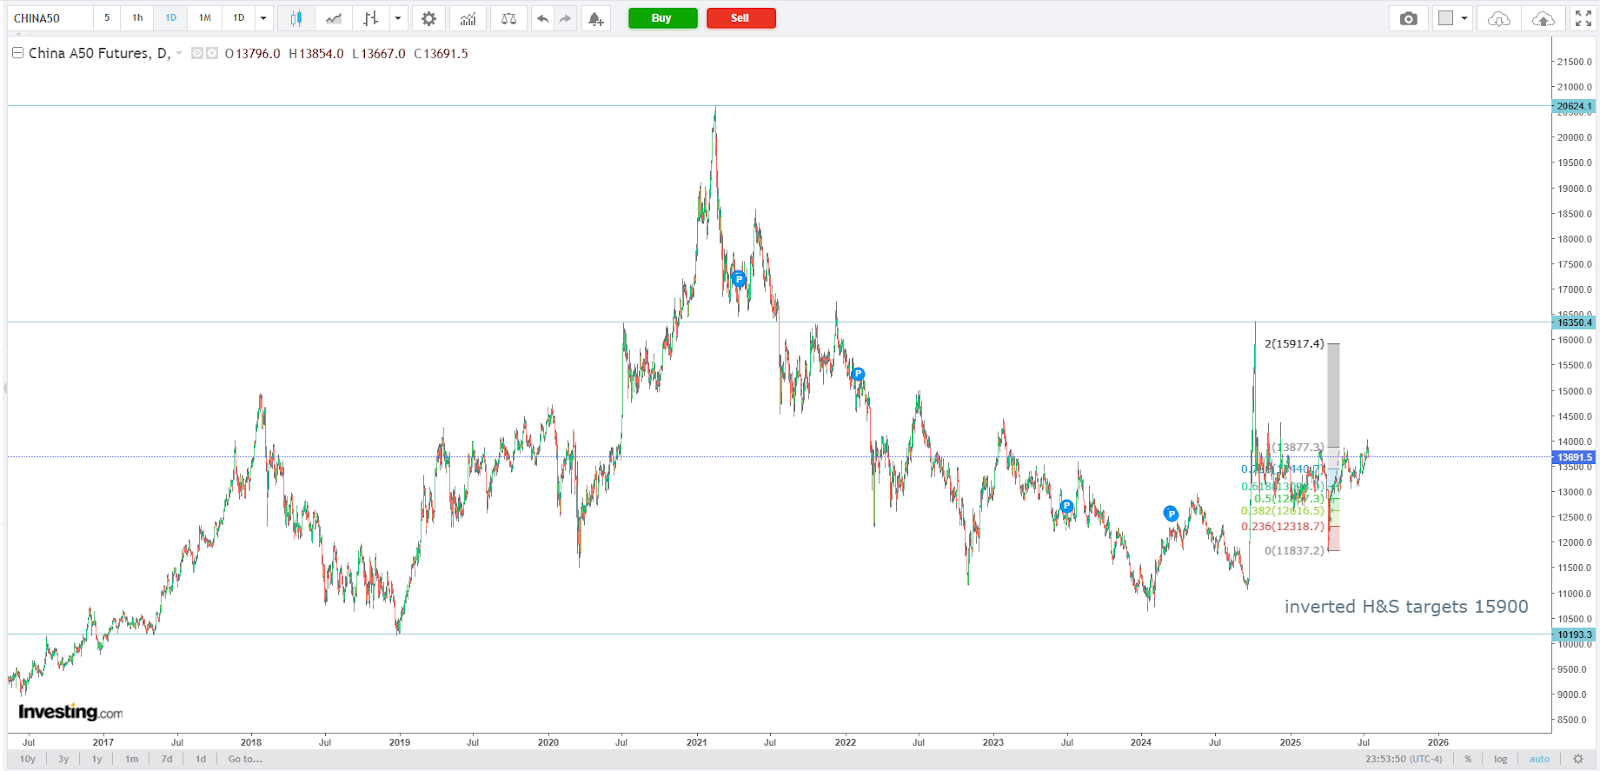Create a price alert bell icon
The width and height of the screenshot is (1600, 771).
tap(596, 18)
